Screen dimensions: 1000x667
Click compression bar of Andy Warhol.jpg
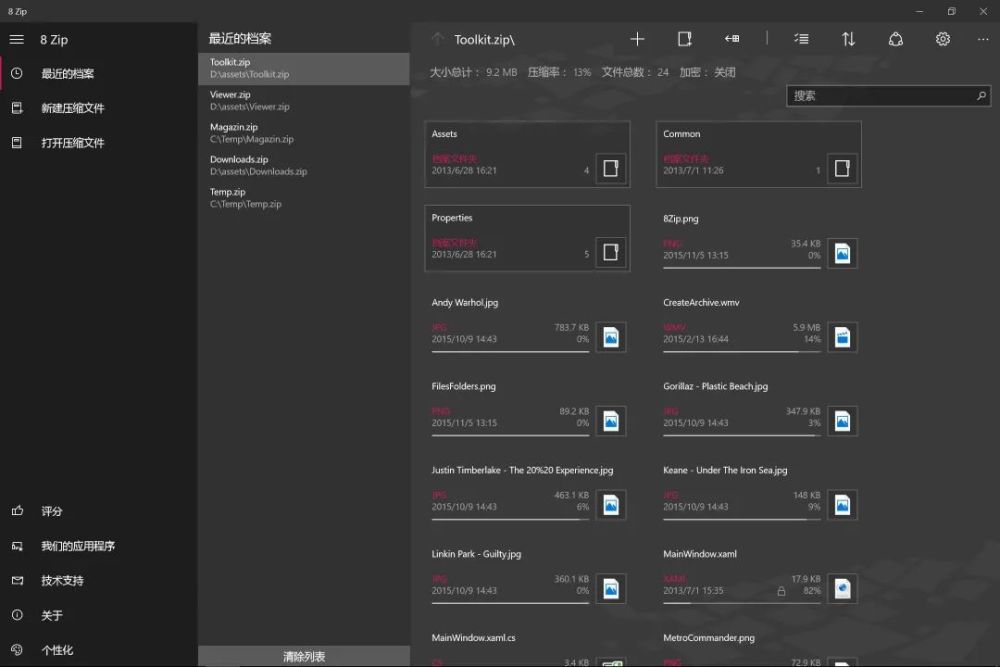tap(510, 351)
